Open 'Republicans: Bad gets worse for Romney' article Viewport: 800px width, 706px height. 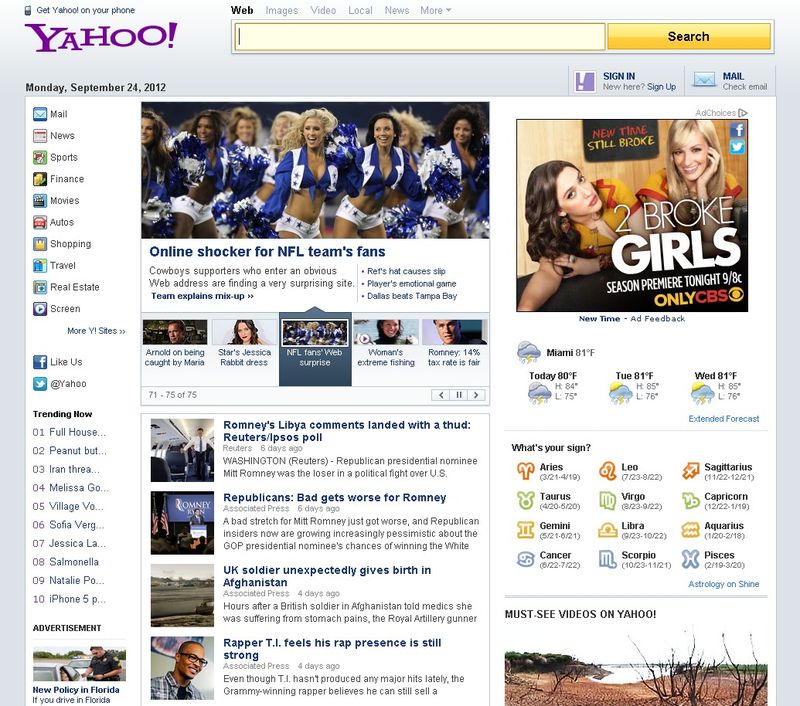pos(335,497)
